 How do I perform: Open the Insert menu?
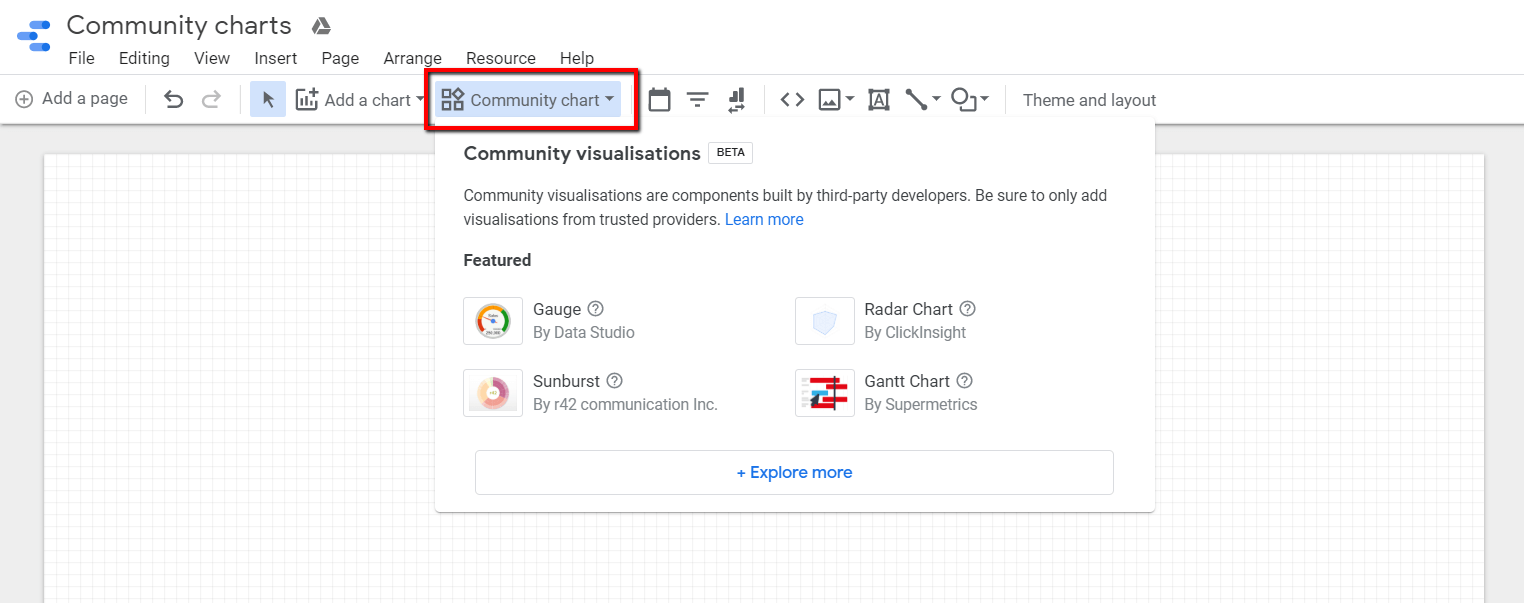click(275, 58)
